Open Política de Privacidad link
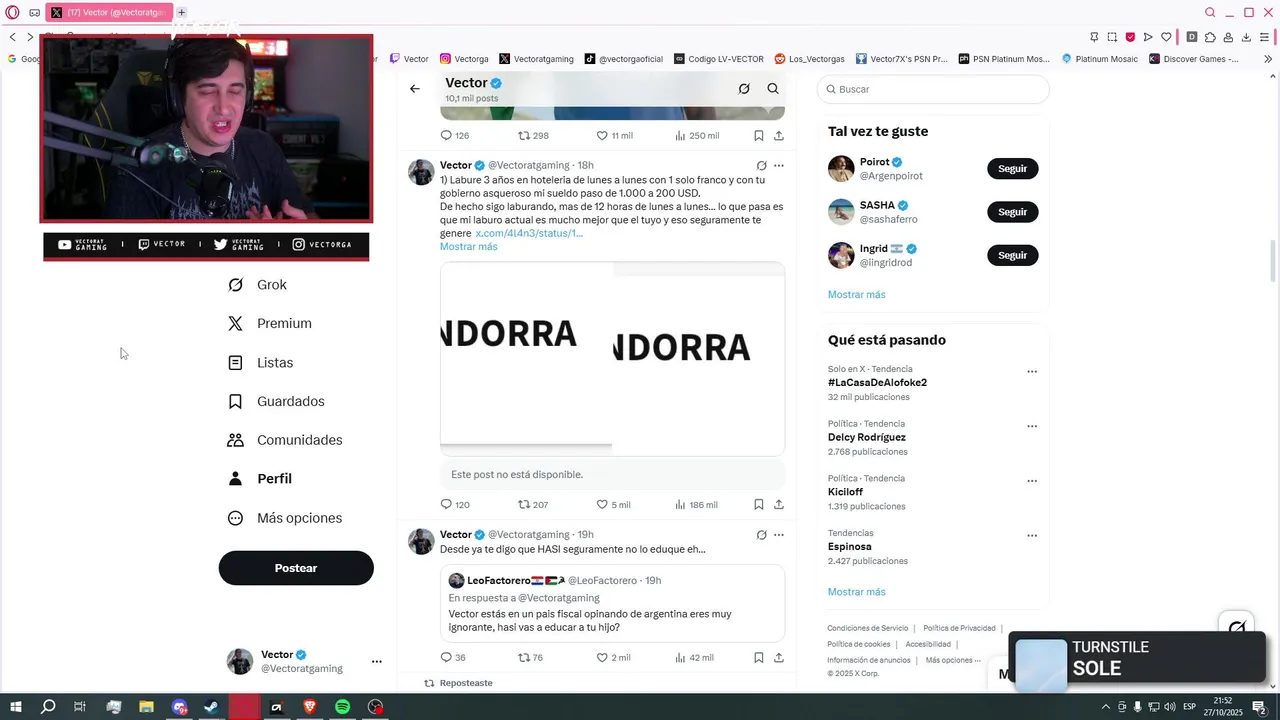1280x720 pixels. coord(959,628)
